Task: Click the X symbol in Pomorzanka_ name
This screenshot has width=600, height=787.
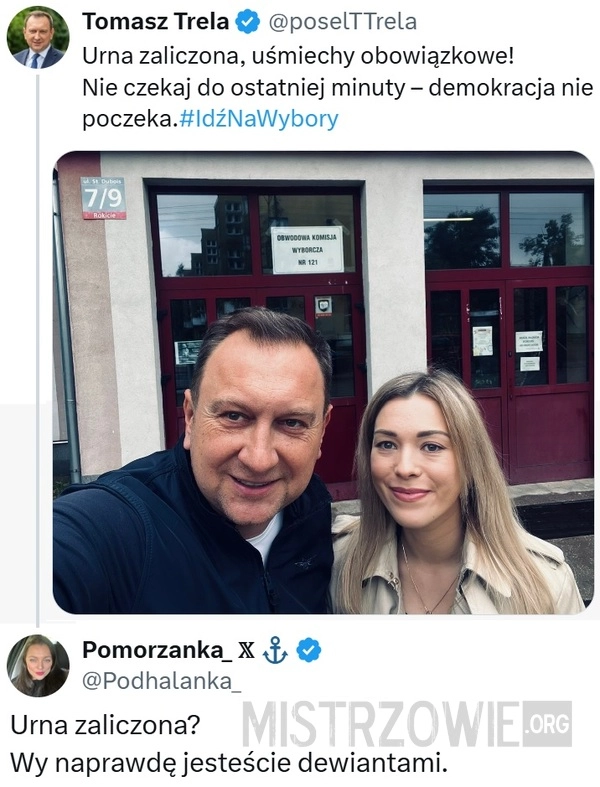Action: click(246, 650)
